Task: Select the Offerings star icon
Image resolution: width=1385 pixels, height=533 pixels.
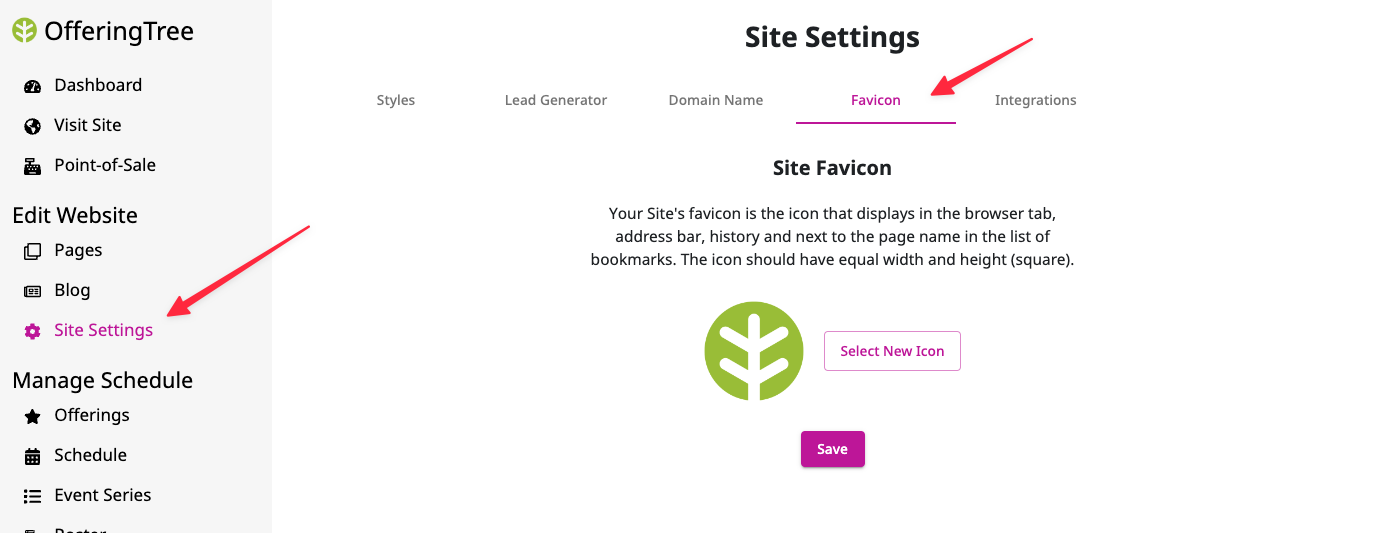Action: point(33,416)
